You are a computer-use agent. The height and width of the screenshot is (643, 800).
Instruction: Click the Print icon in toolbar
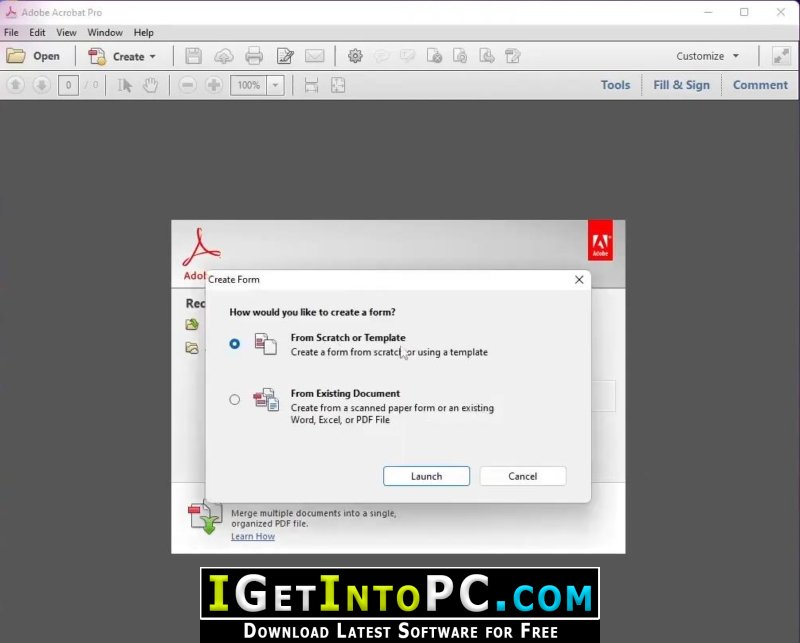click(x=254, y=56)
